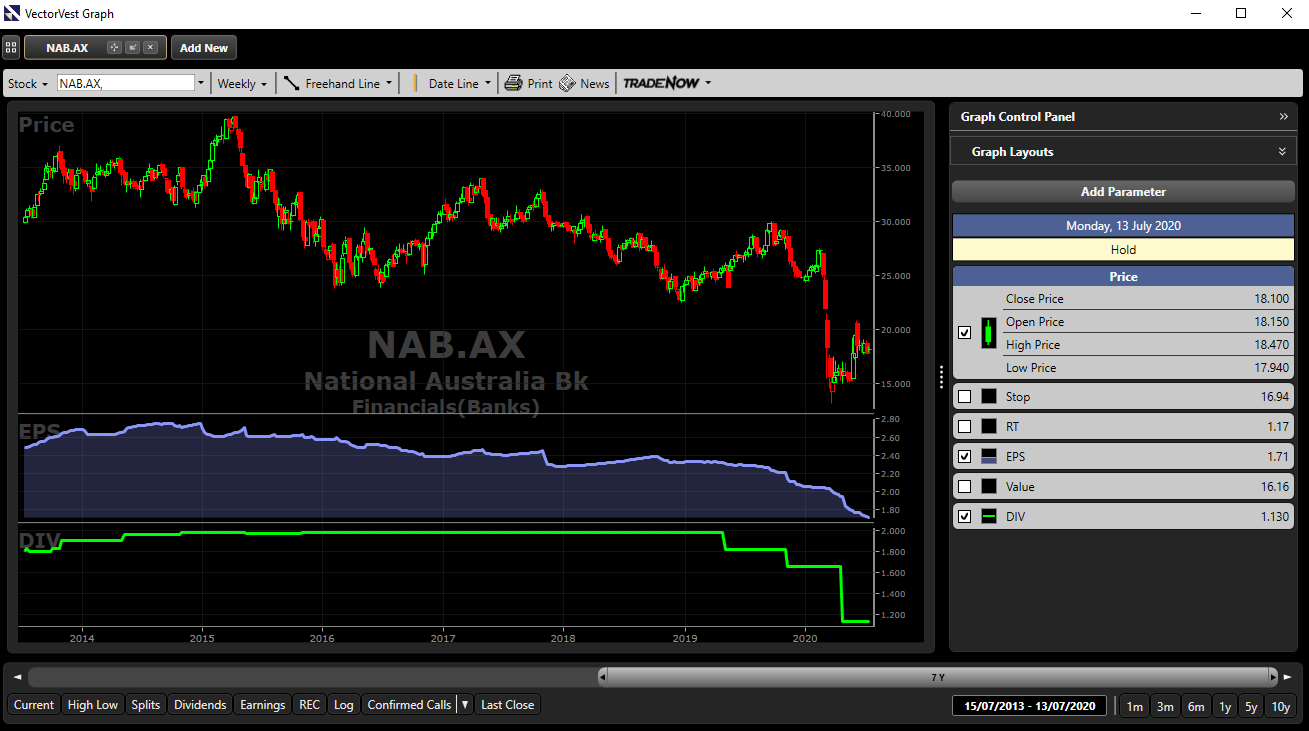
Task: Click the NAB.AX symbol input field
Action: pyautogui.click(x=125, y=84)
